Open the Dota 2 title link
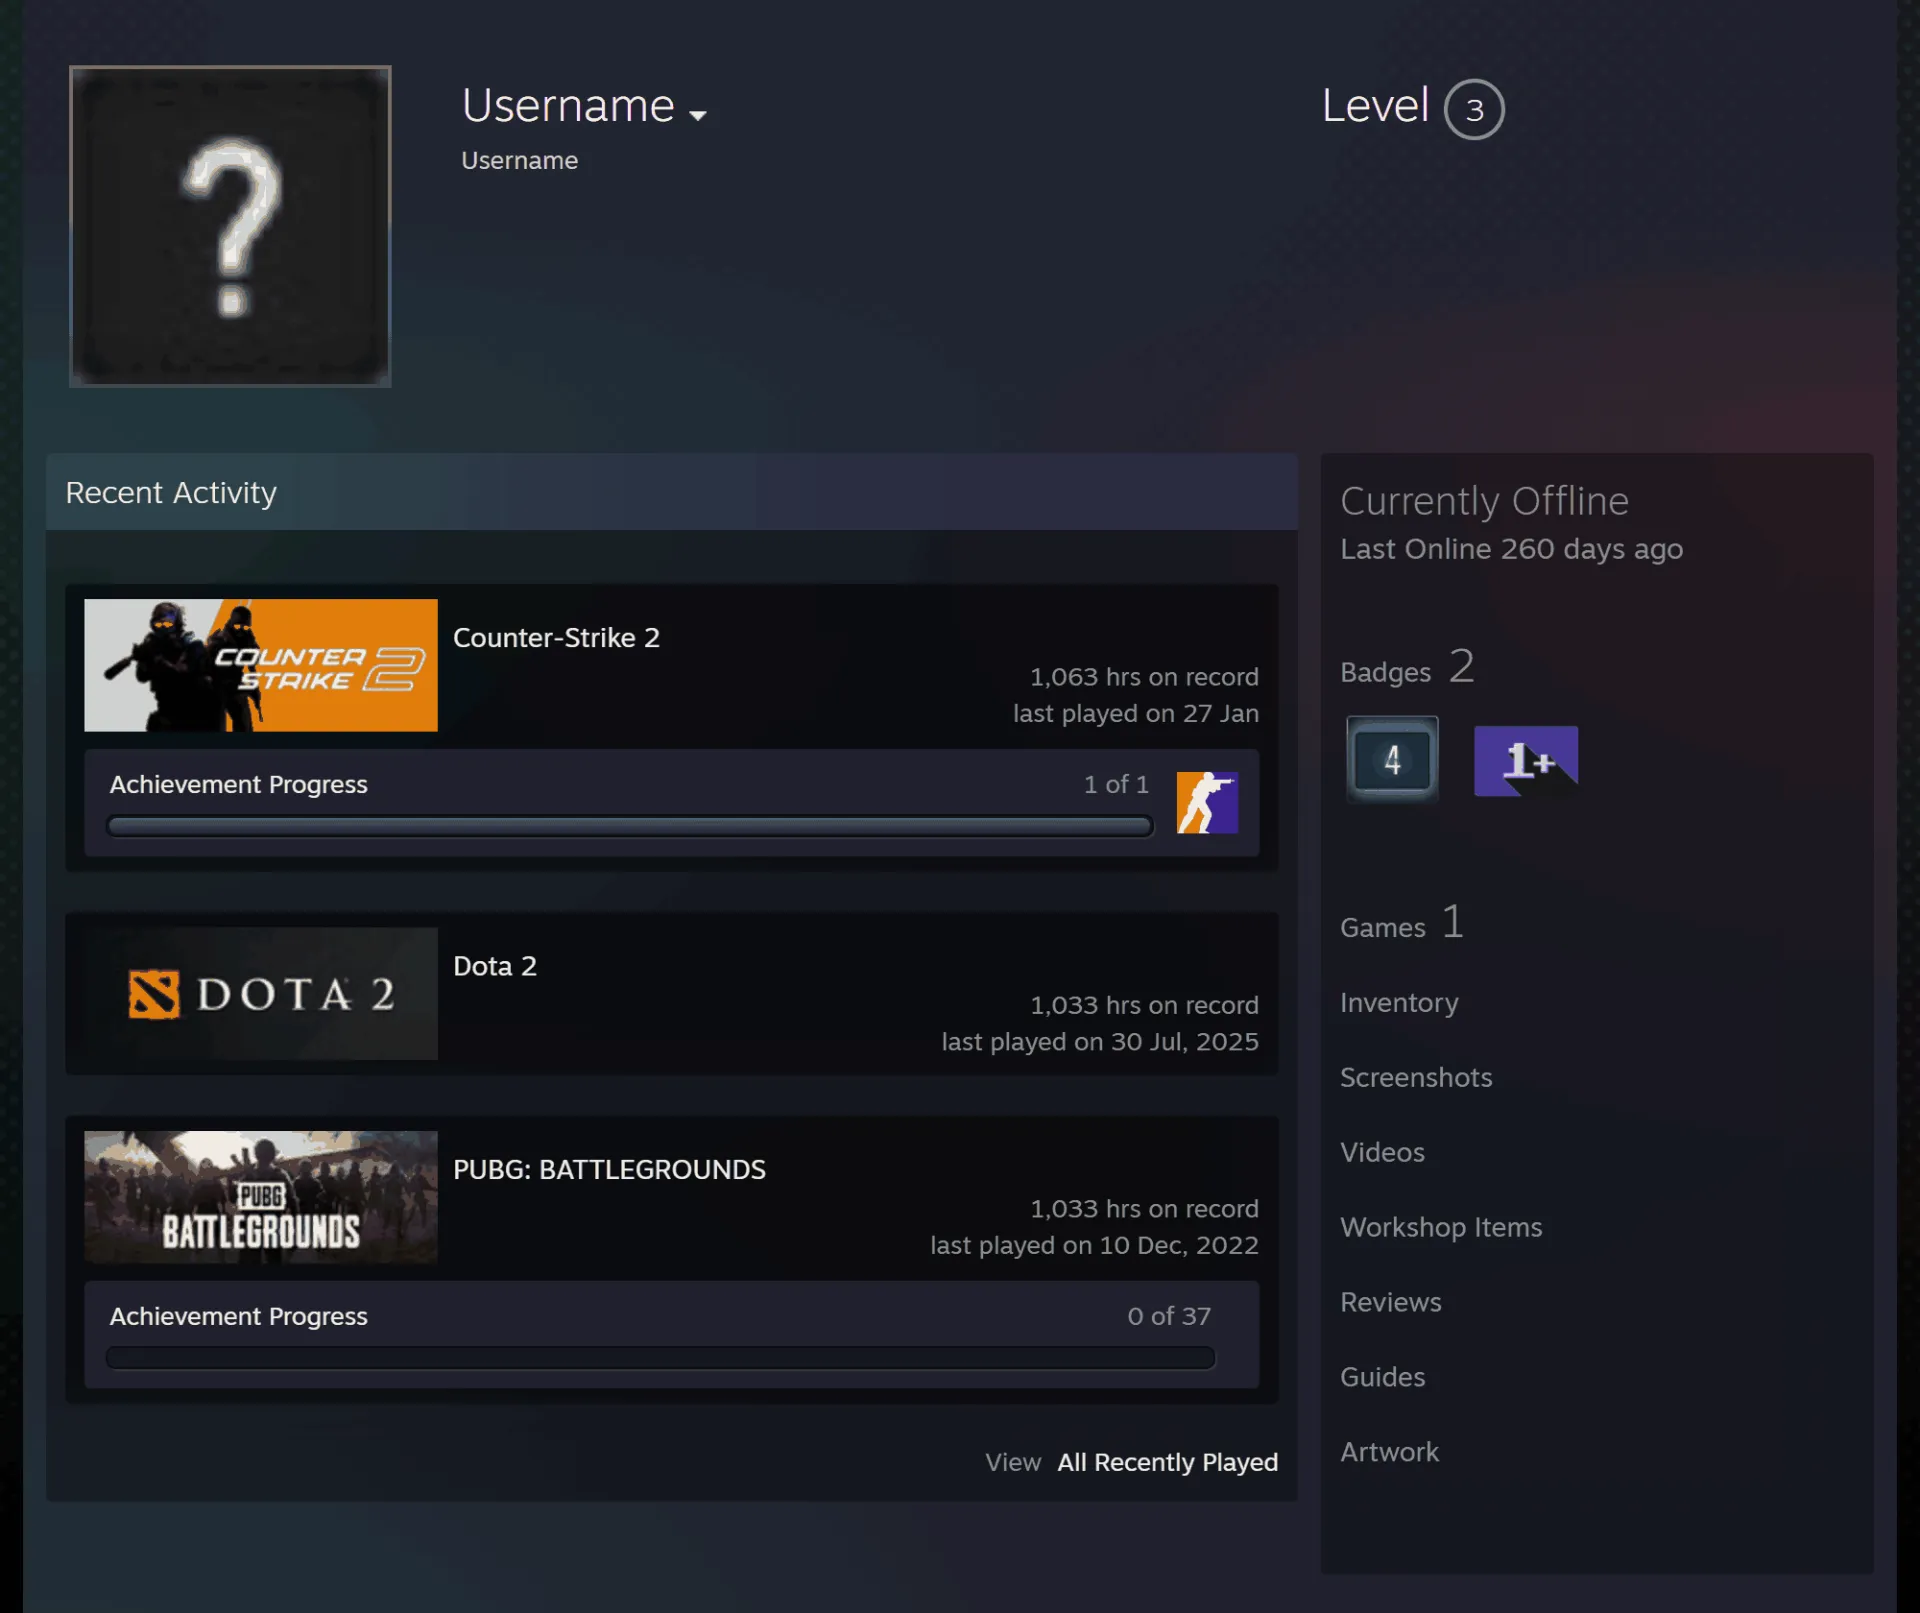The width and height of the screenshot is (1920, 1613). pyautogui.click(x=495, y=966)
